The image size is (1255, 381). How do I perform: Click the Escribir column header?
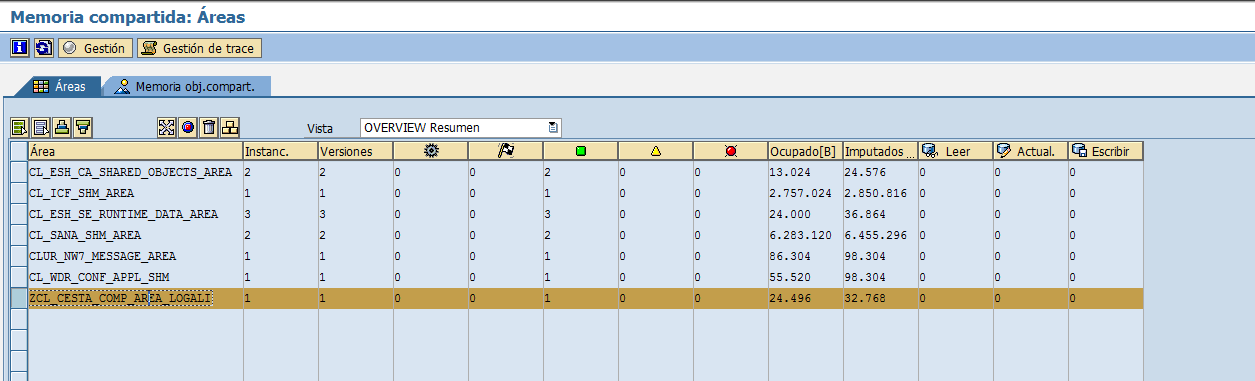[1105, 151]
